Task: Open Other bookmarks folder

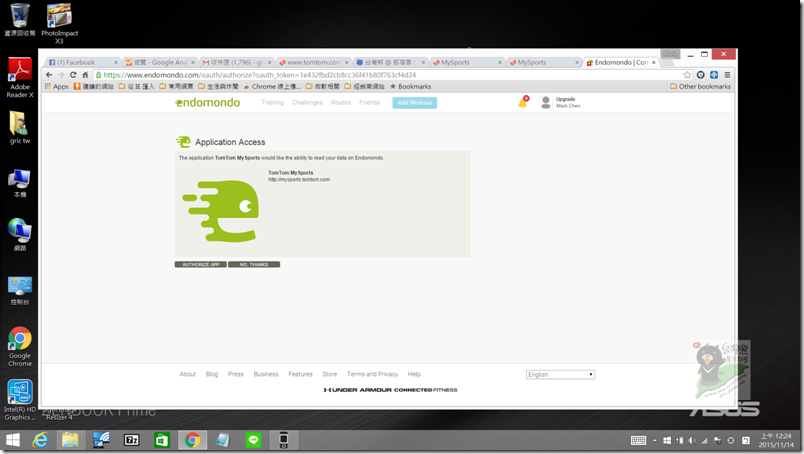Action: pyautogui.click(x=700, y=87)
